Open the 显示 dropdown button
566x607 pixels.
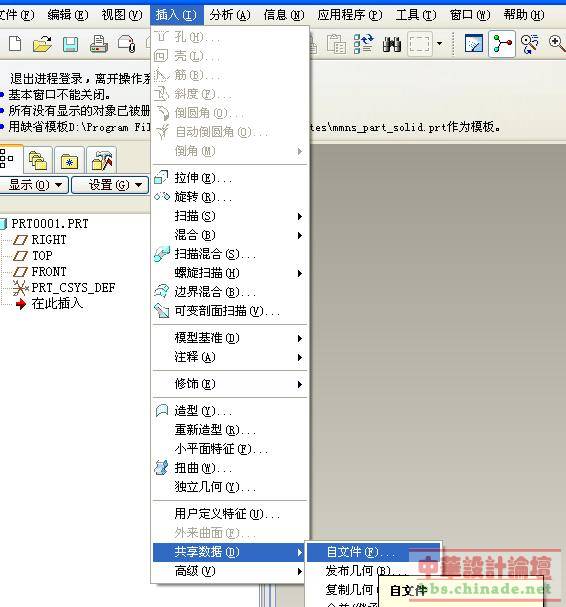point(35,185)
